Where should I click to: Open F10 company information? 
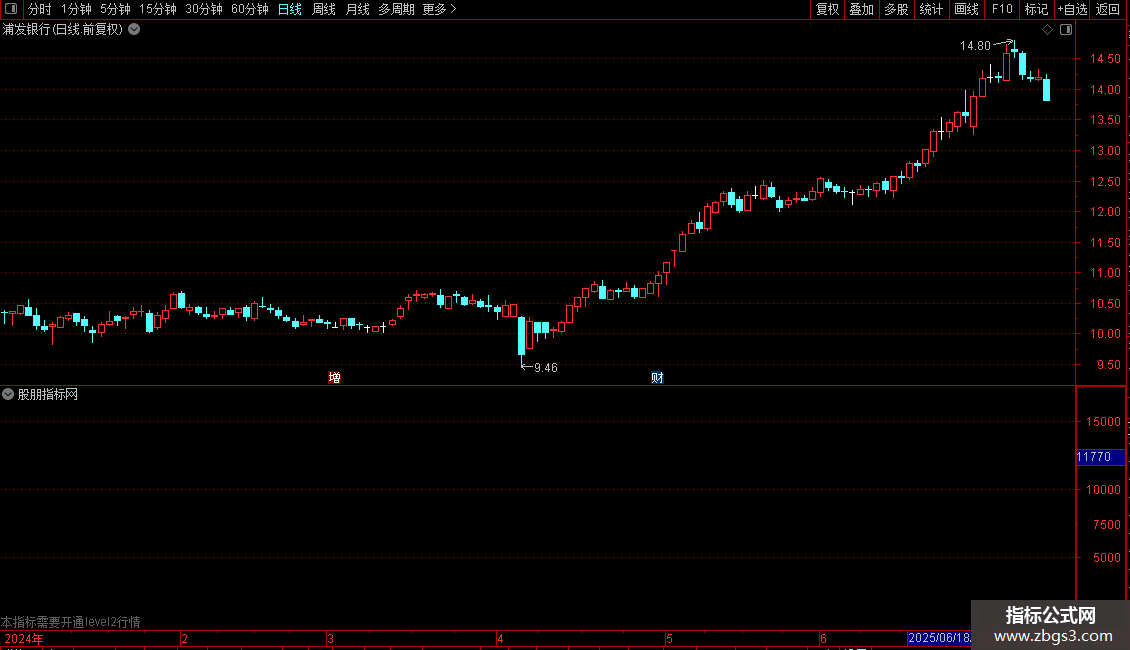(1002, 9)
